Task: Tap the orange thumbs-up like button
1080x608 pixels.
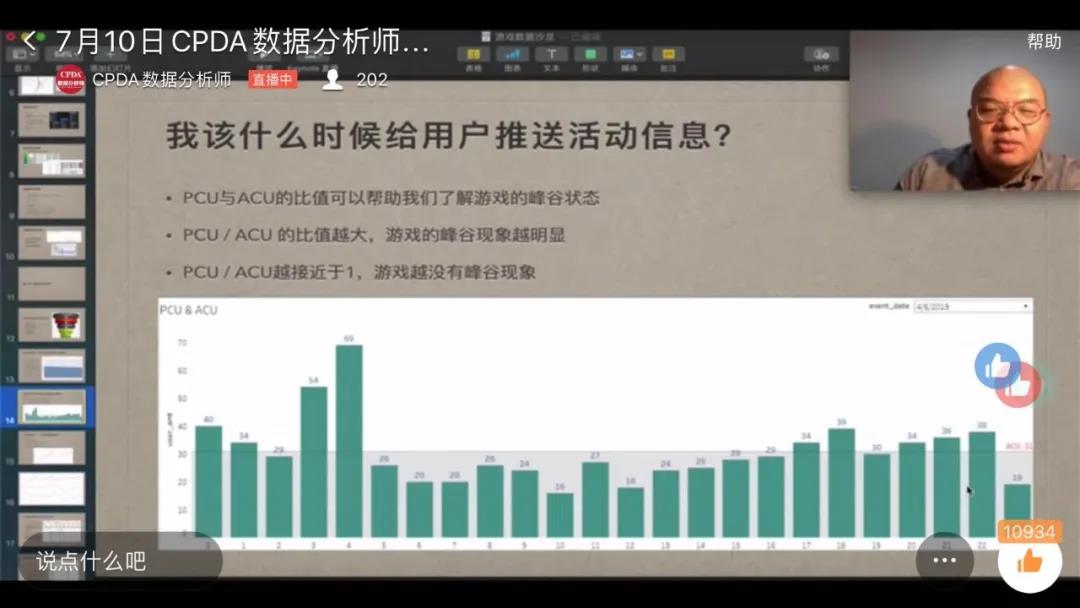Action: tap(1029, 561)
